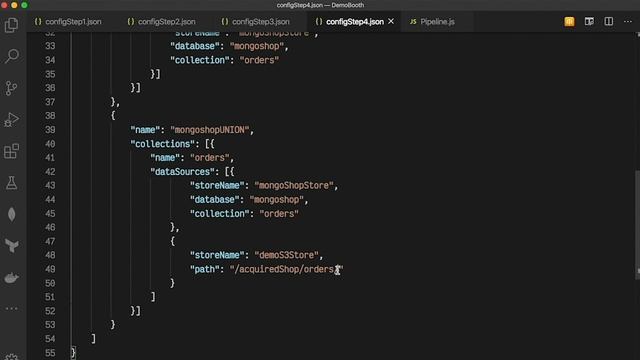Open the Manage gear settings icon
This screenshot has height=360, width=640.
click(x=11, y=357)
